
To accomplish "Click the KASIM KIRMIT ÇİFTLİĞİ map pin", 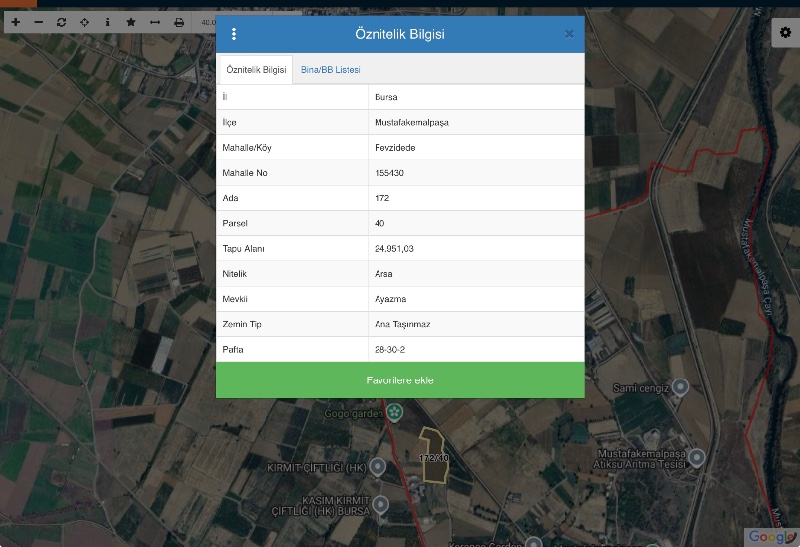I will [x=381, y=505].
